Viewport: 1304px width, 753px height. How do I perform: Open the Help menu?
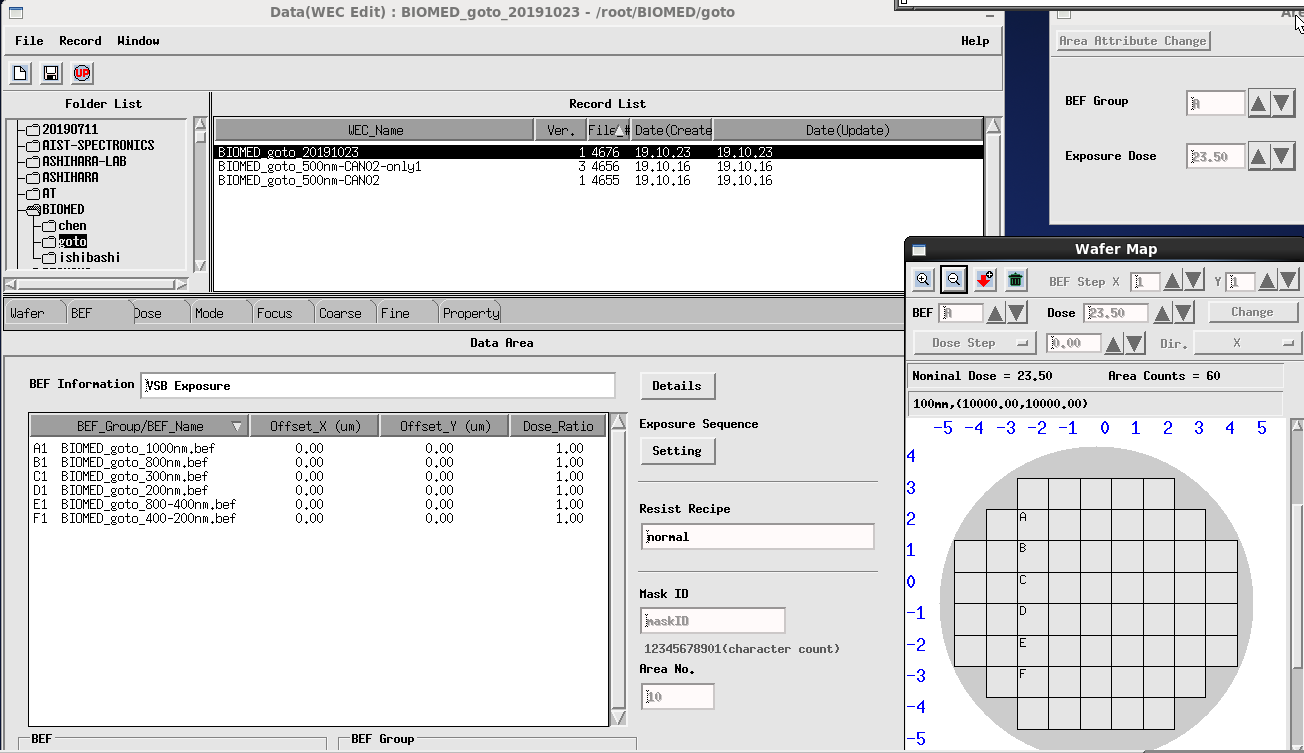pos(975,41)
